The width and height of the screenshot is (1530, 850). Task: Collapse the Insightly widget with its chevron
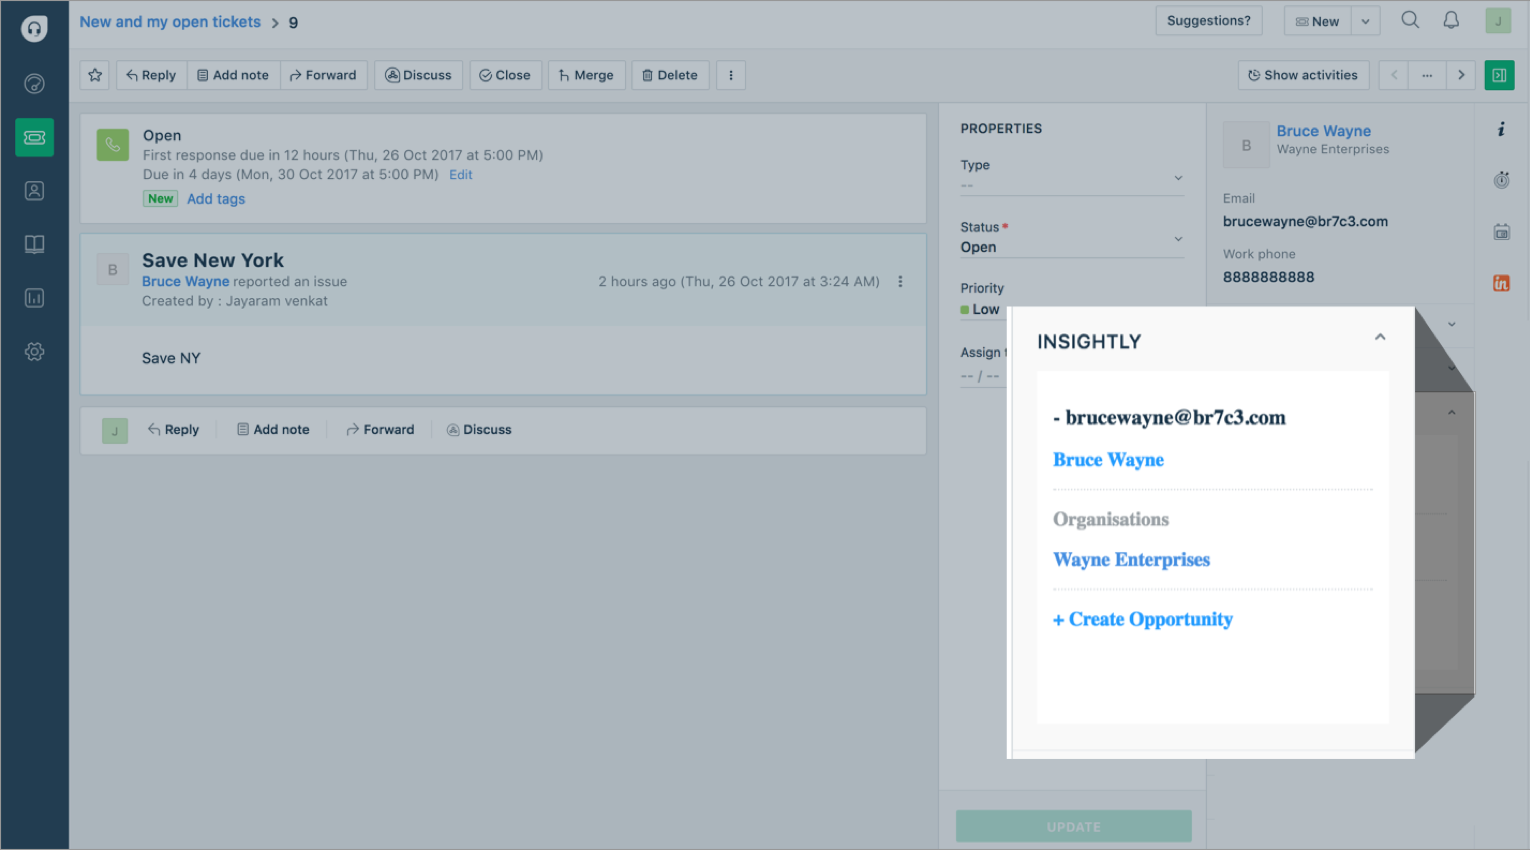1380,338
